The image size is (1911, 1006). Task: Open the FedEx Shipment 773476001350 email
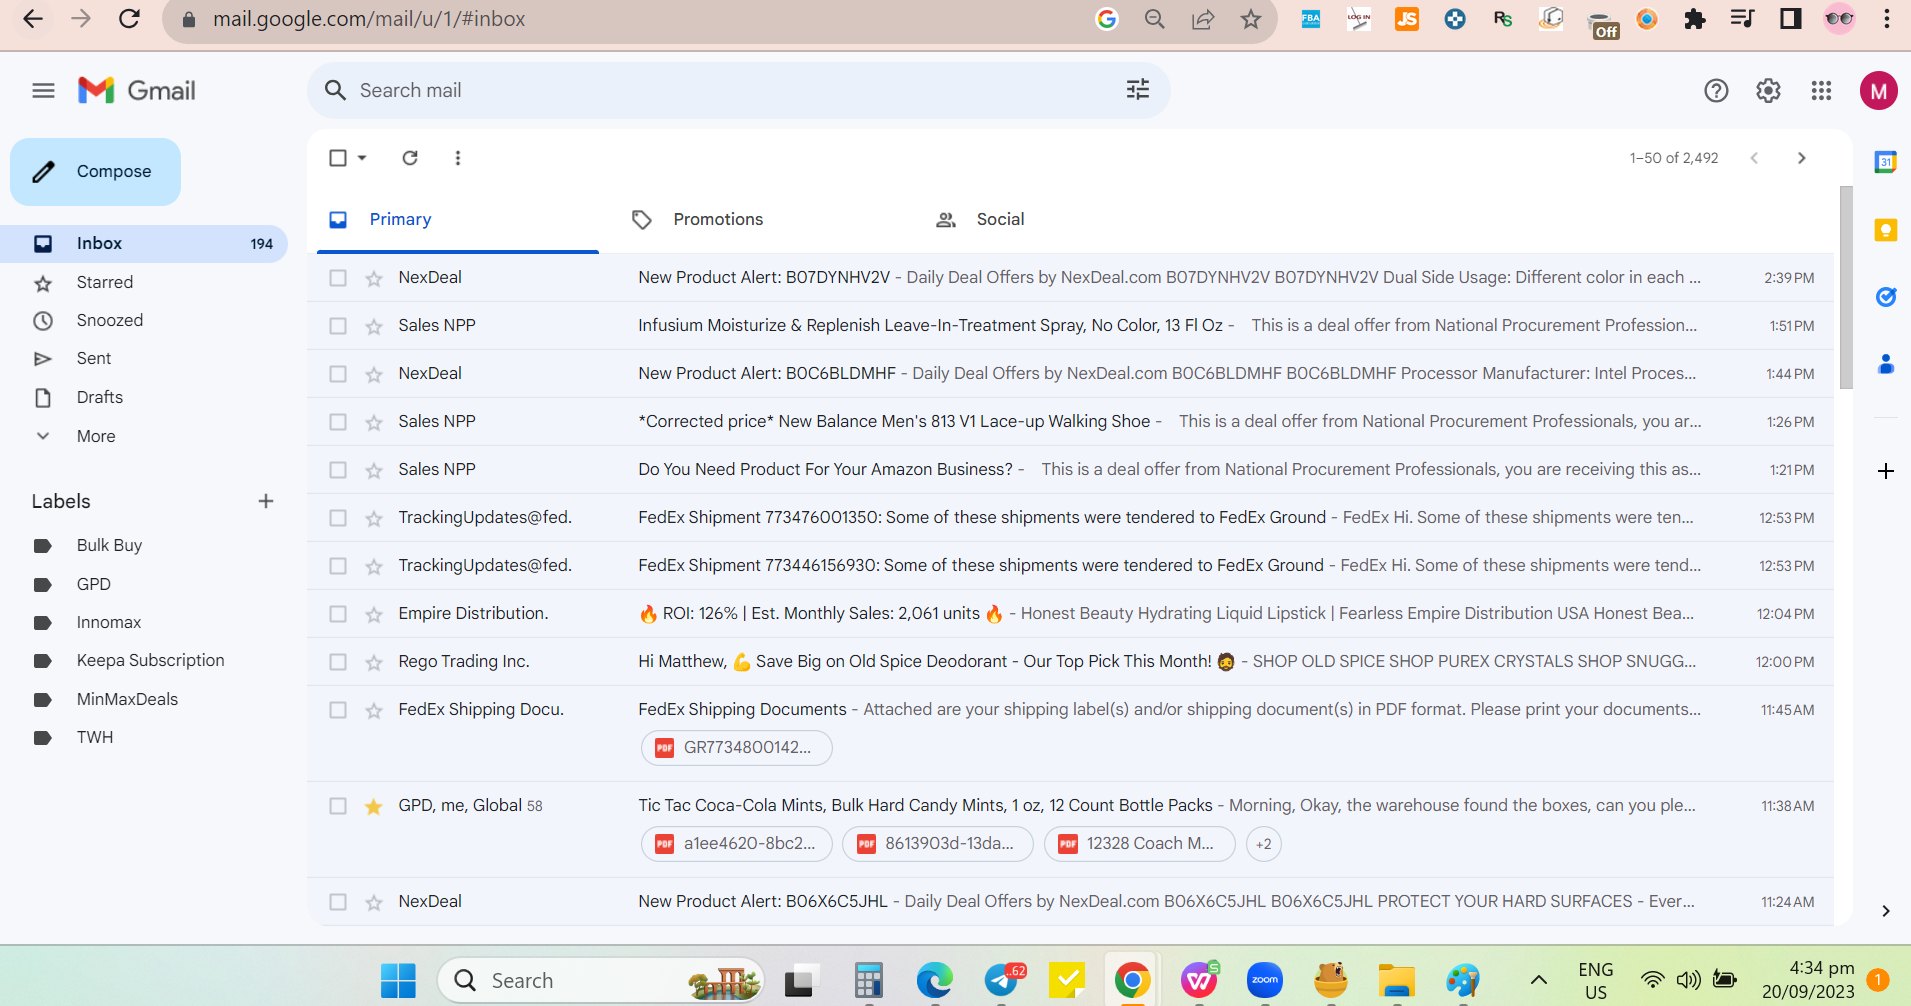[x=1070, y=518]
